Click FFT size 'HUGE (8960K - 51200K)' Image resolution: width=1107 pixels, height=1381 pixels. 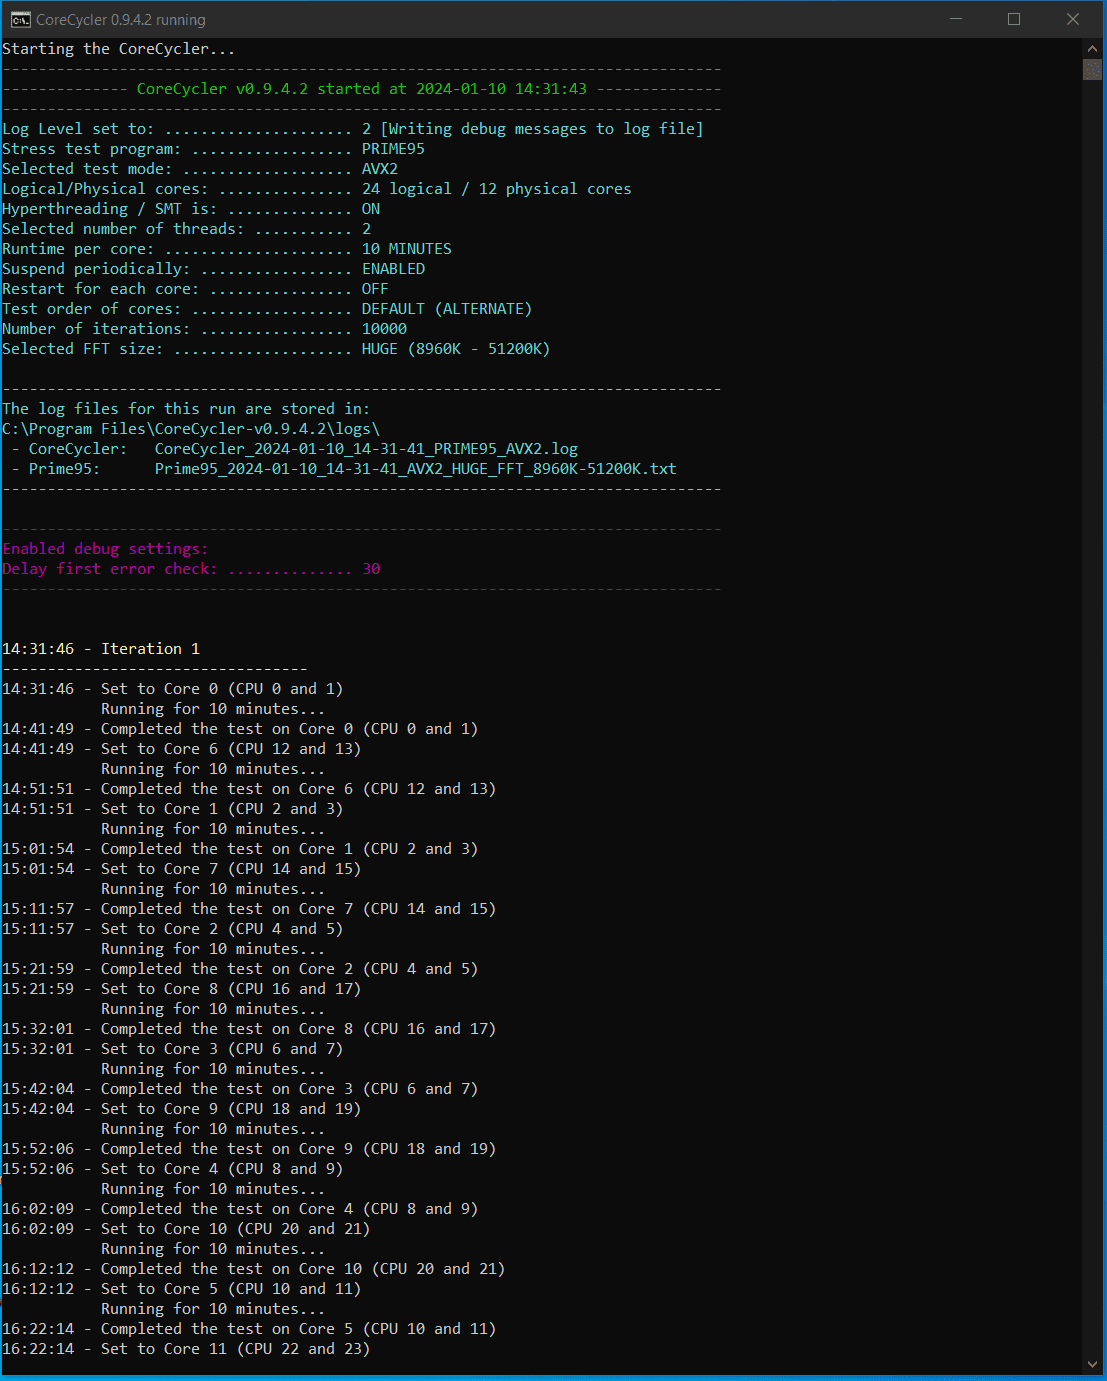coord(456,349)
